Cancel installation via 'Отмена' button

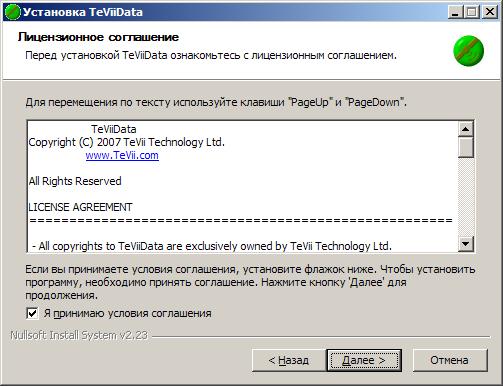click(450, 360)
